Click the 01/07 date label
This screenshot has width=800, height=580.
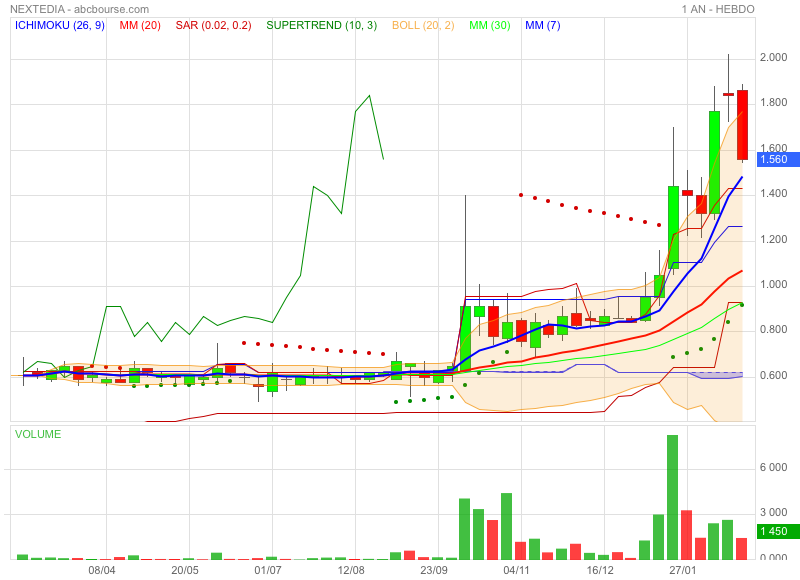pyautogui.click(x=267, y=570)
